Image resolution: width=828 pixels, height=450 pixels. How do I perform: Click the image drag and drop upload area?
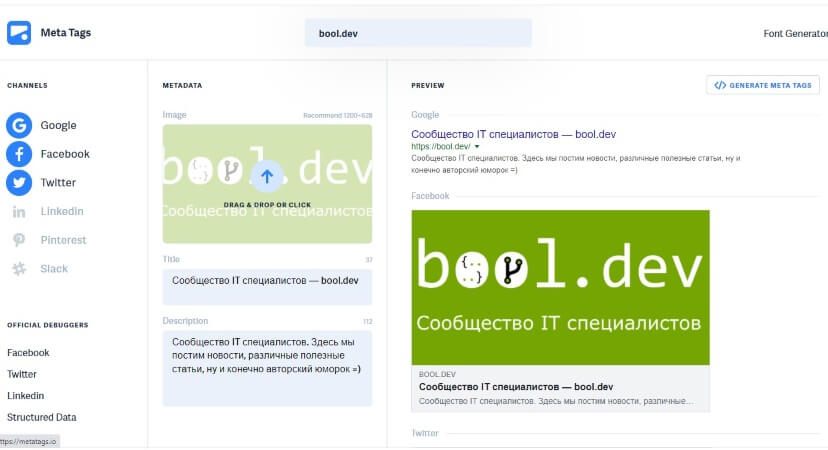[x=267, y=184]
